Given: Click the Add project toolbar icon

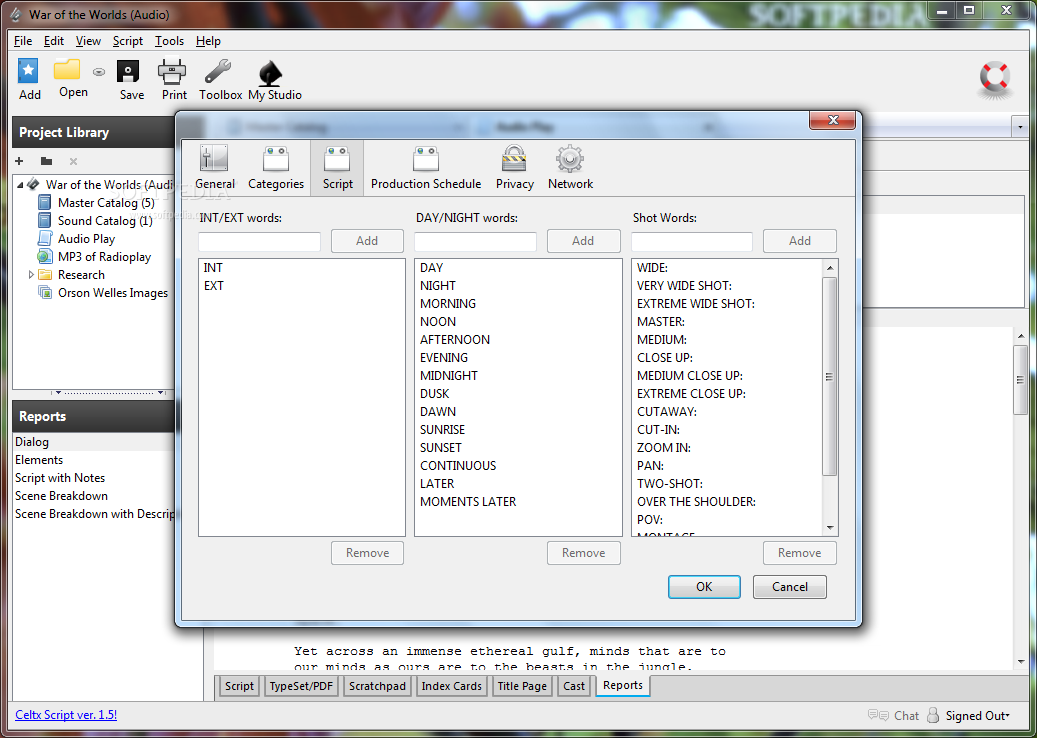Looking at the screenshot, I should (x=29, y=79).
